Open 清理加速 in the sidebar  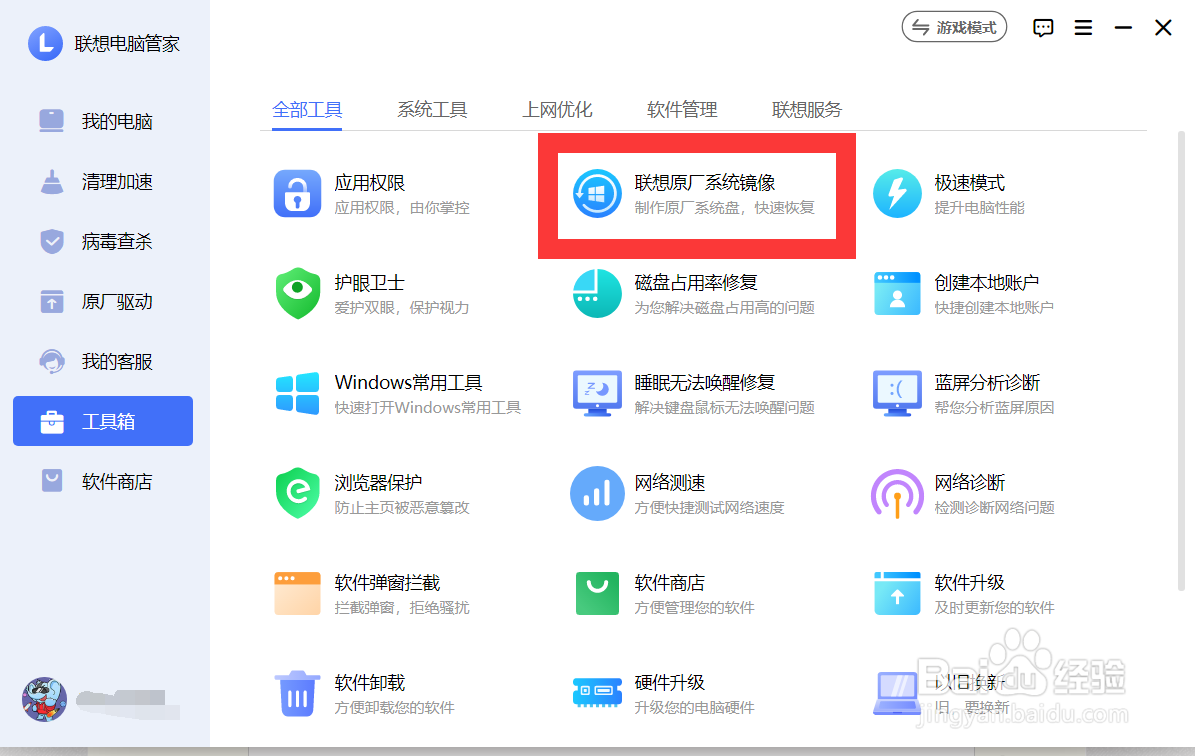point(103,181)
